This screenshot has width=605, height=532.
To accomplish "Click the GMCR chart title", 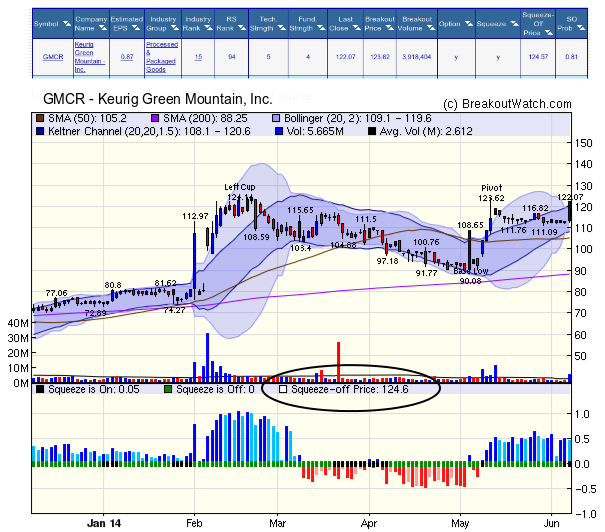I will (158, 99).
